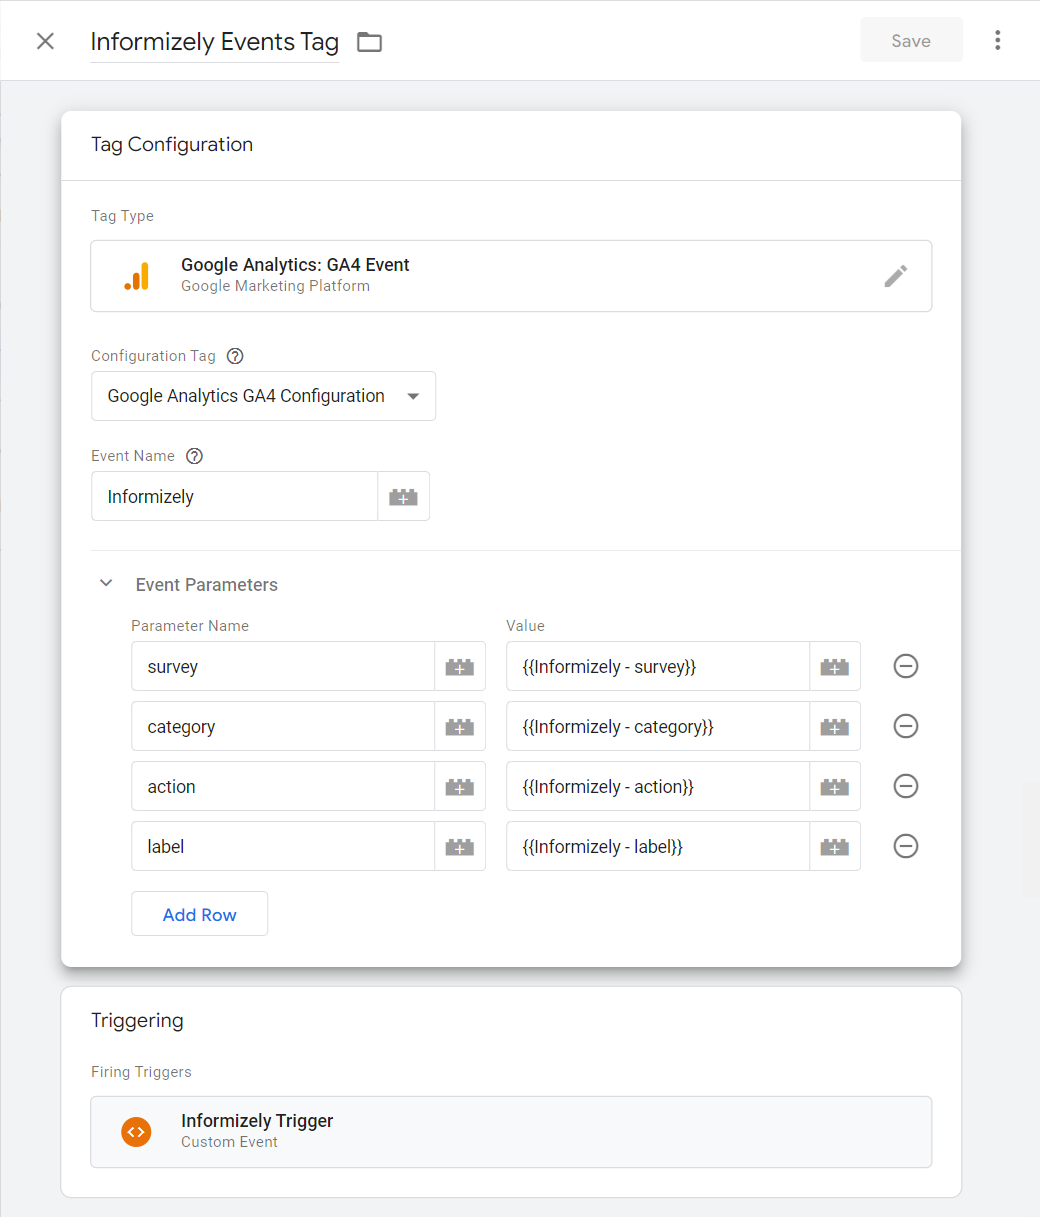
Task: Click the category parameter name field
Action: 283,726
